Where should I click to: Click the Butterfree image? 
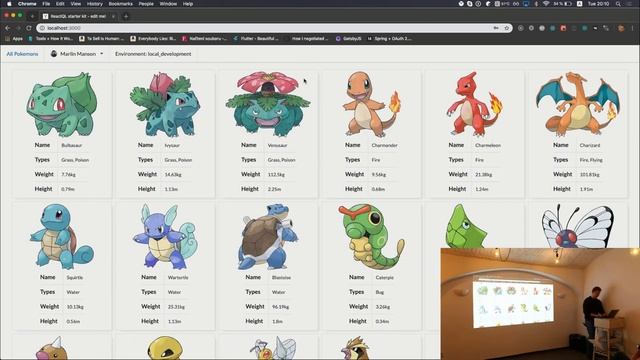(x=578, y=227)
